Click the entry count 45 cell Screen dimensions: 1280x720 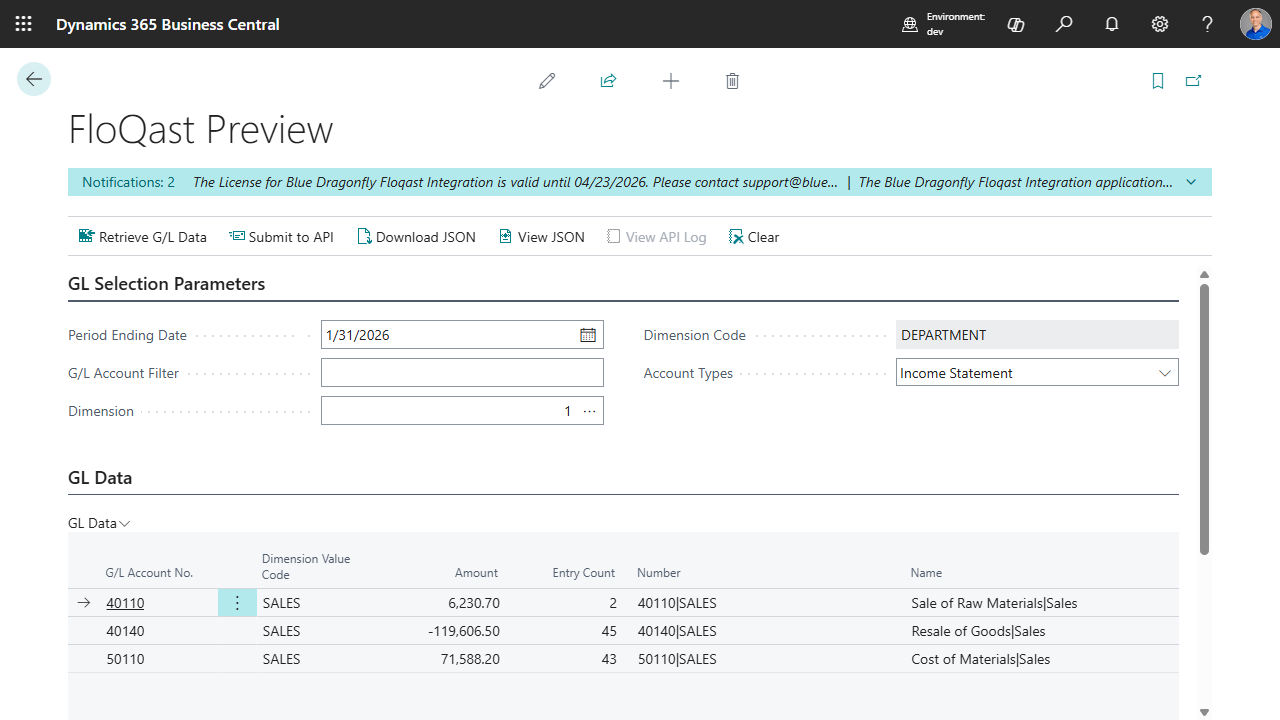(607, 631)
